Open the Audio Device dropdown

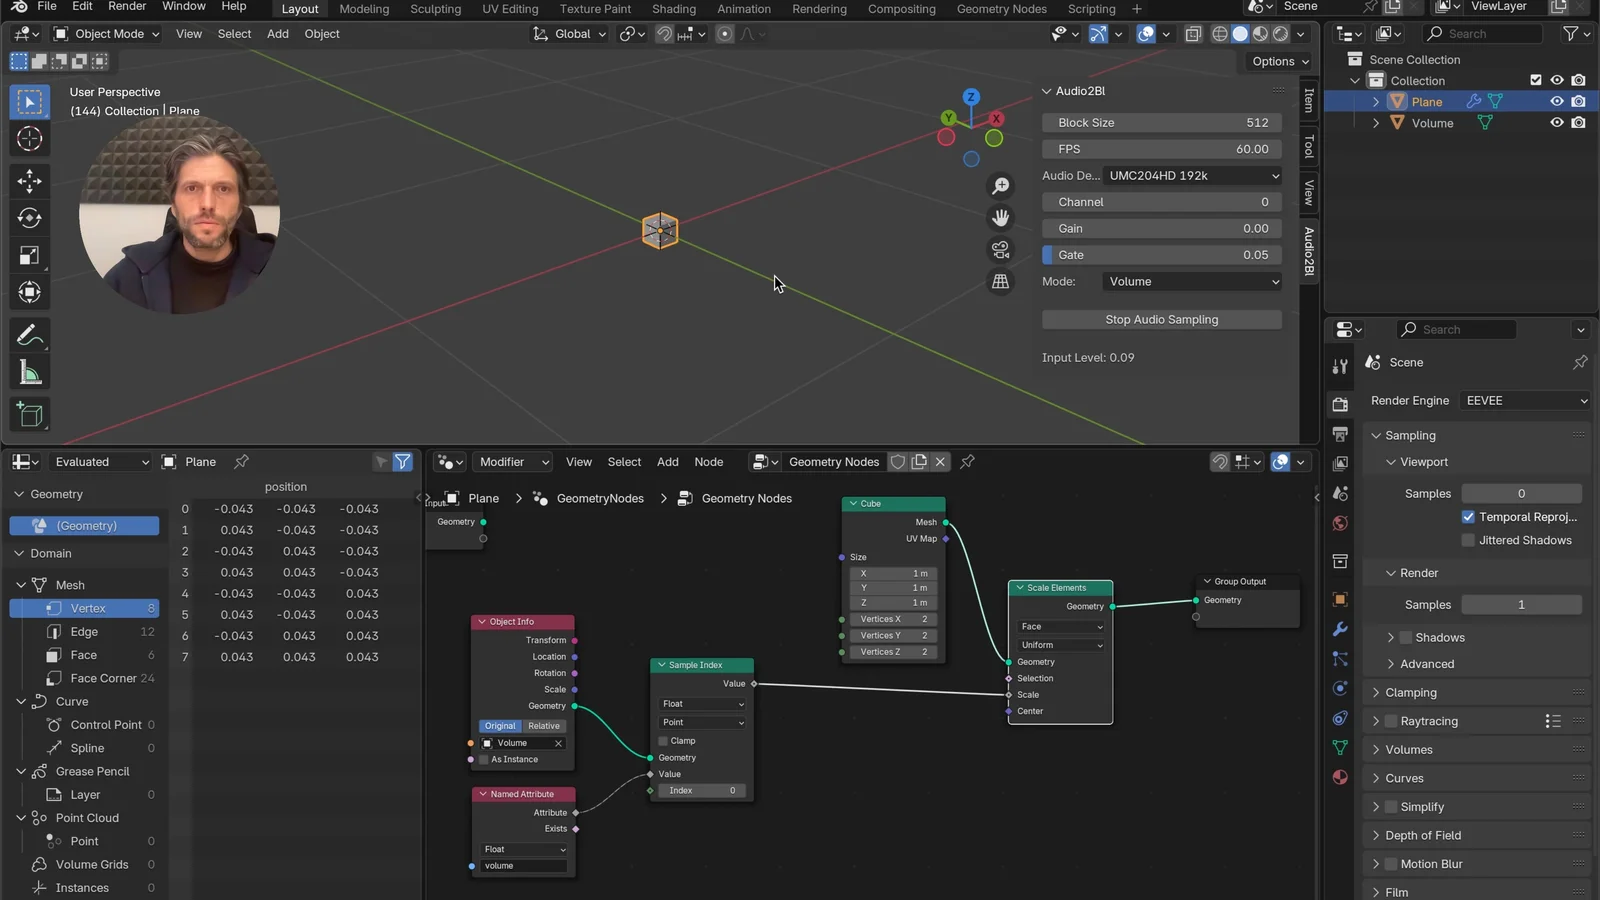1190,175
